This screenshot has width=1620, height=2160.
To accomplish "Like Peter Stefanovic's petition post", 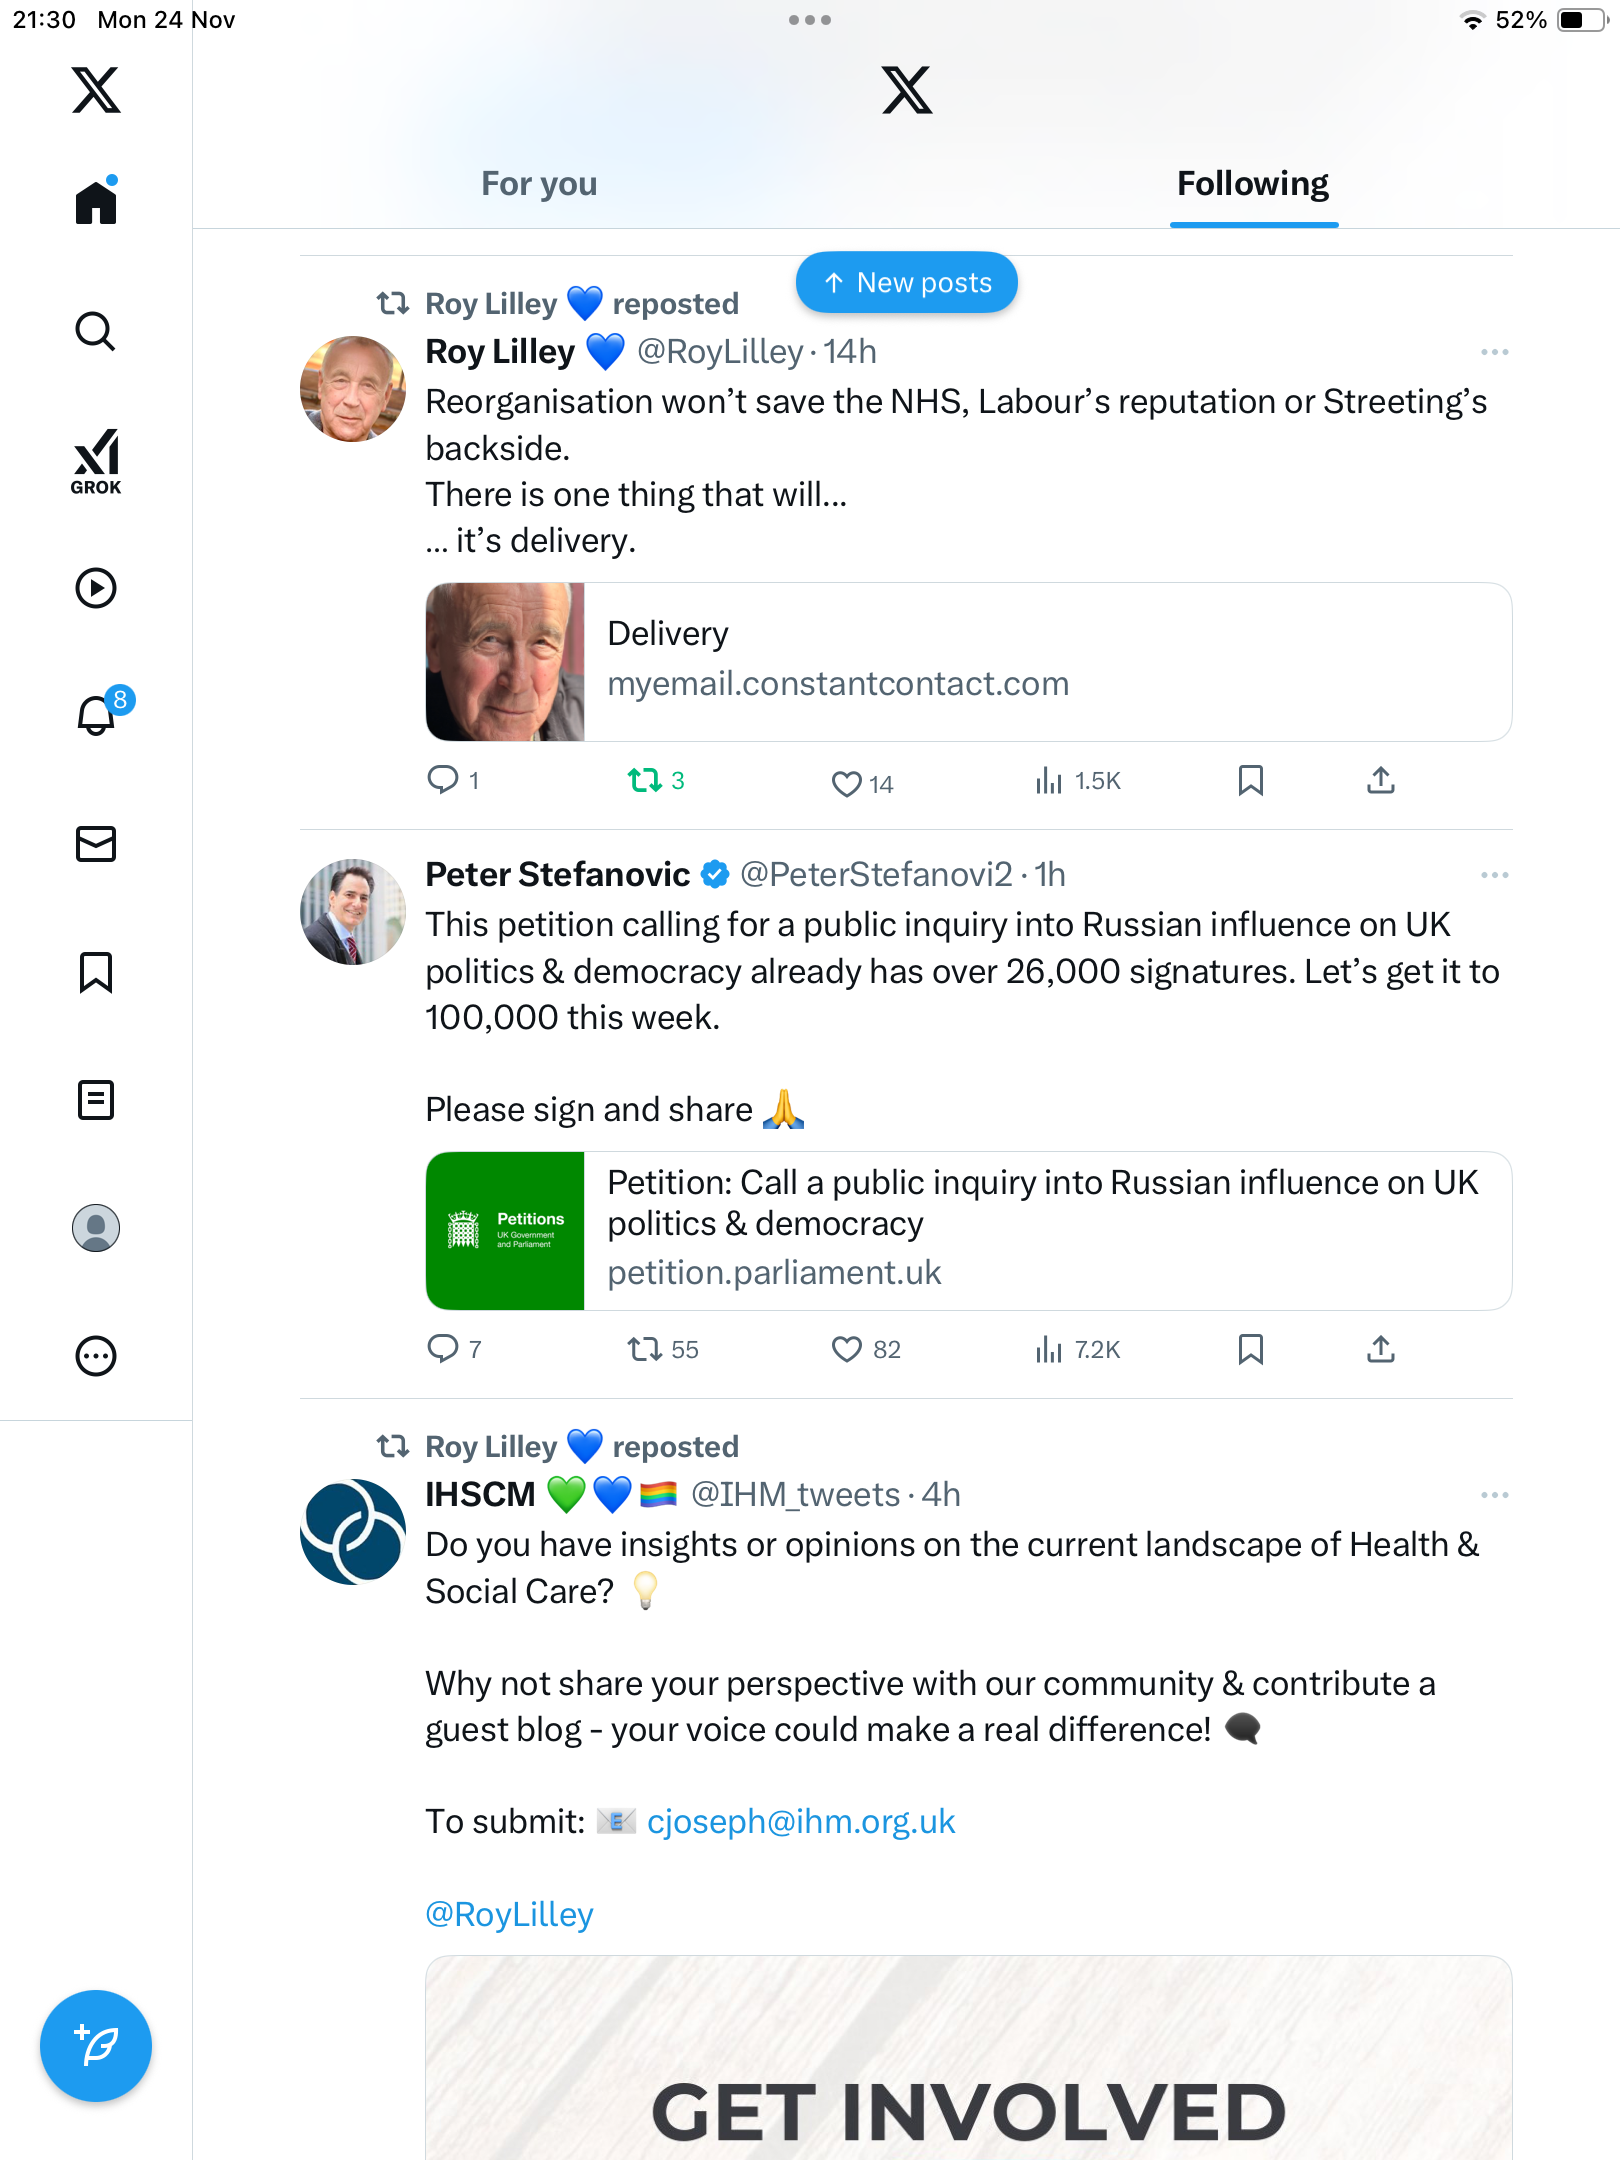I will tap(846, 1350).
